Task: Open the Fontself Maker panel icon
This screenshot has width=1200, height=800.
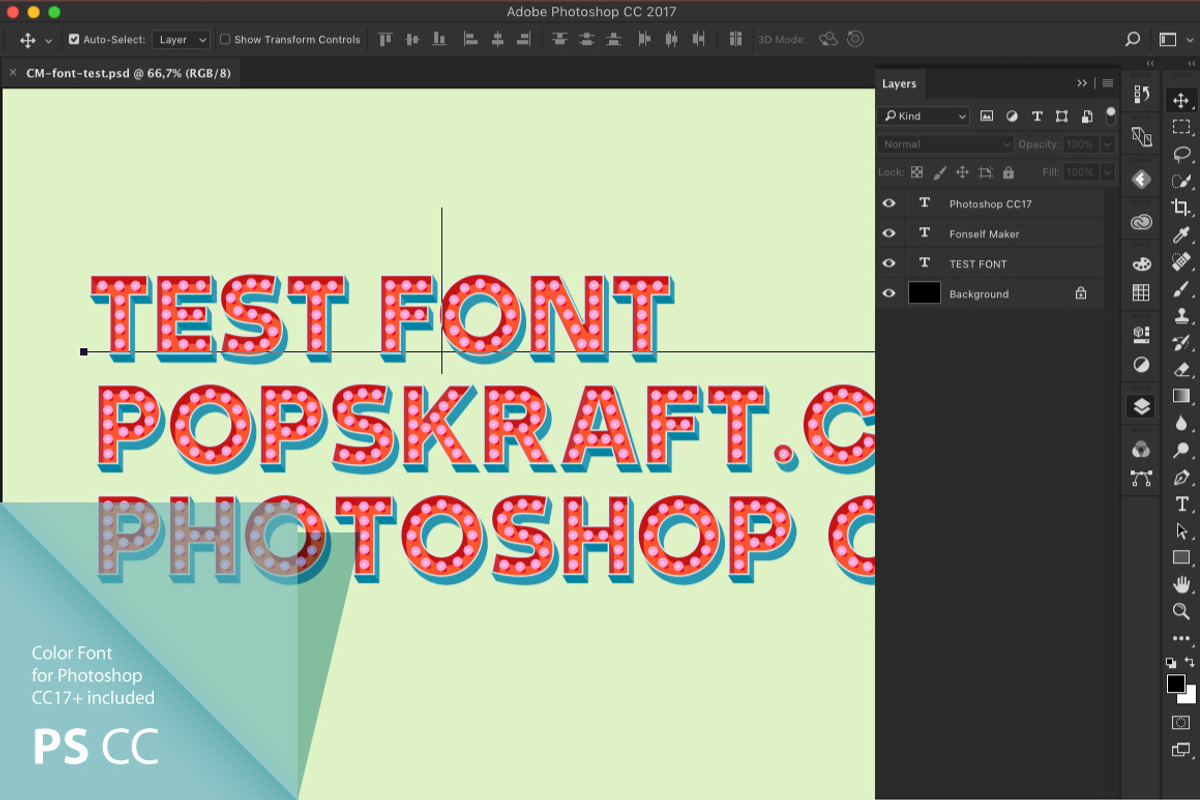Action: tap(1141, 179)
